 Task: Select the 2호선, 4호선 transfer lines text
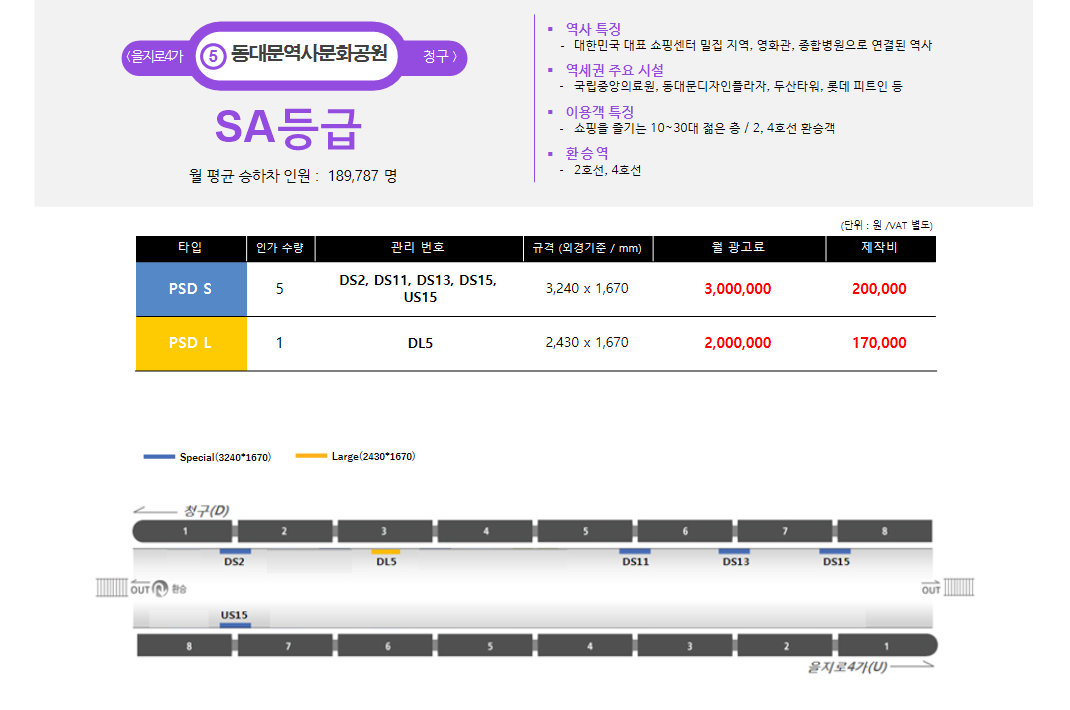click(607, 170)
